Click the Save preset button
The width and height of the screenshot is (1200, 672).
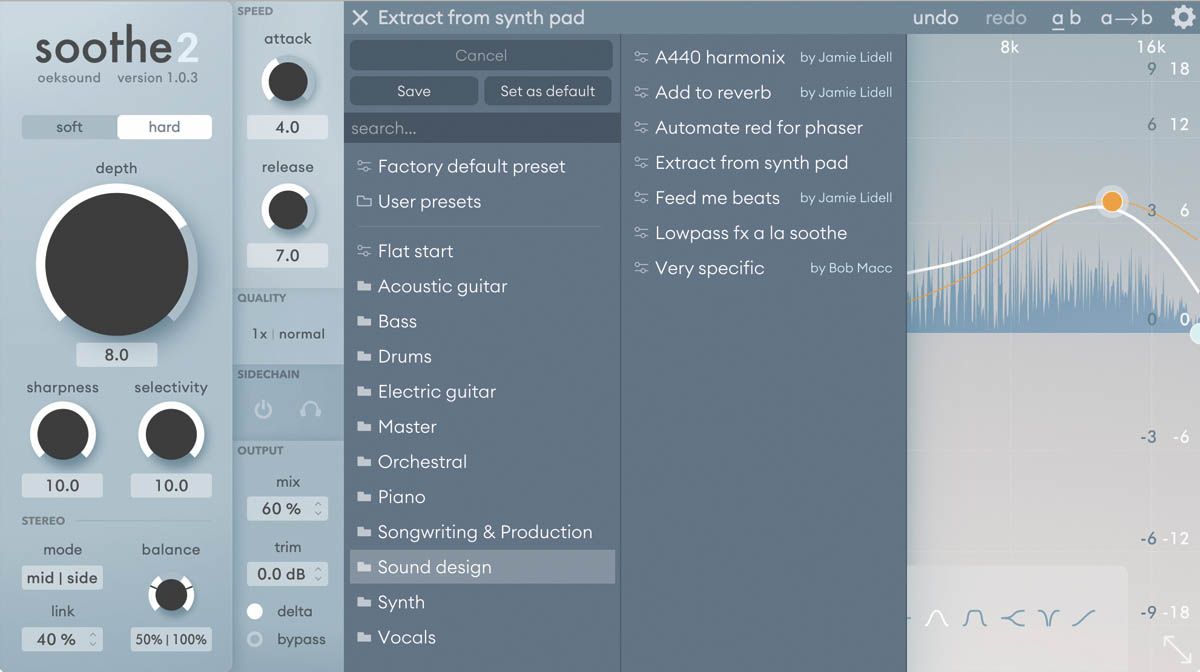click(413, 91)
